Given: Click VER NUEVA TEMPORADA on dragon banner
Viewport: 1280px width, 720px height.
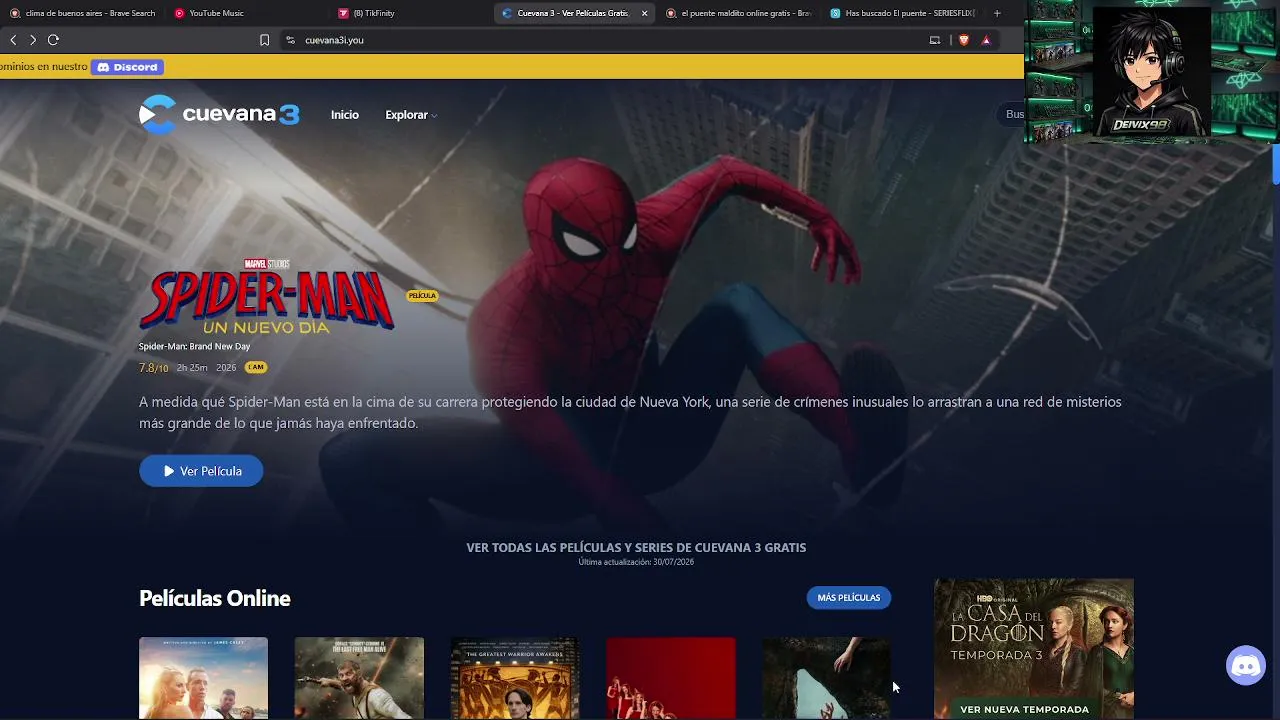Looking at the screenshot, I should (1024, 709).
